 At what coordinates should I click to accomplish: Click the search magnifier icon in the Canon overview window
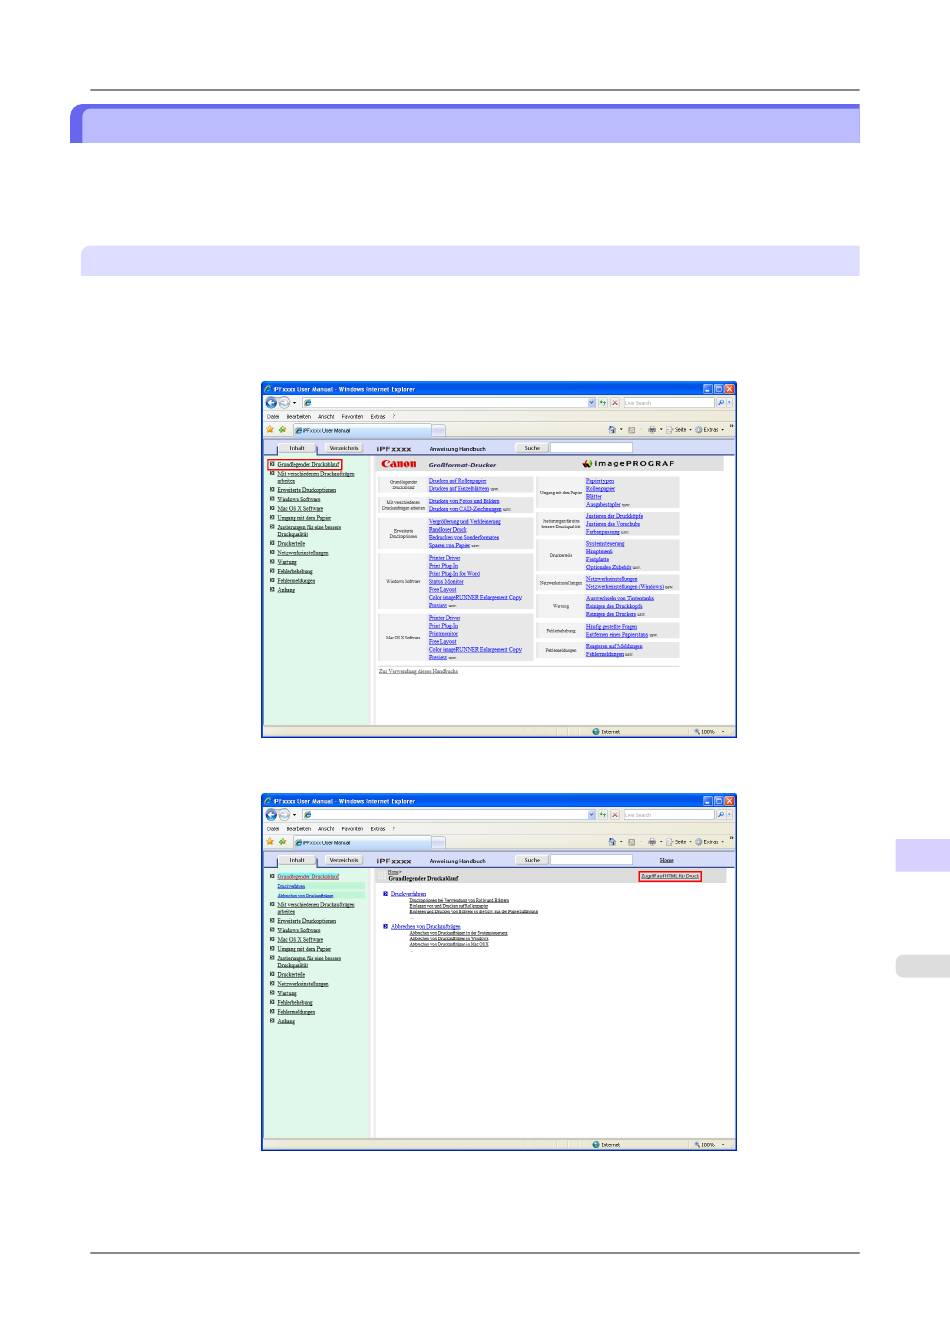(x=720, y=403)
